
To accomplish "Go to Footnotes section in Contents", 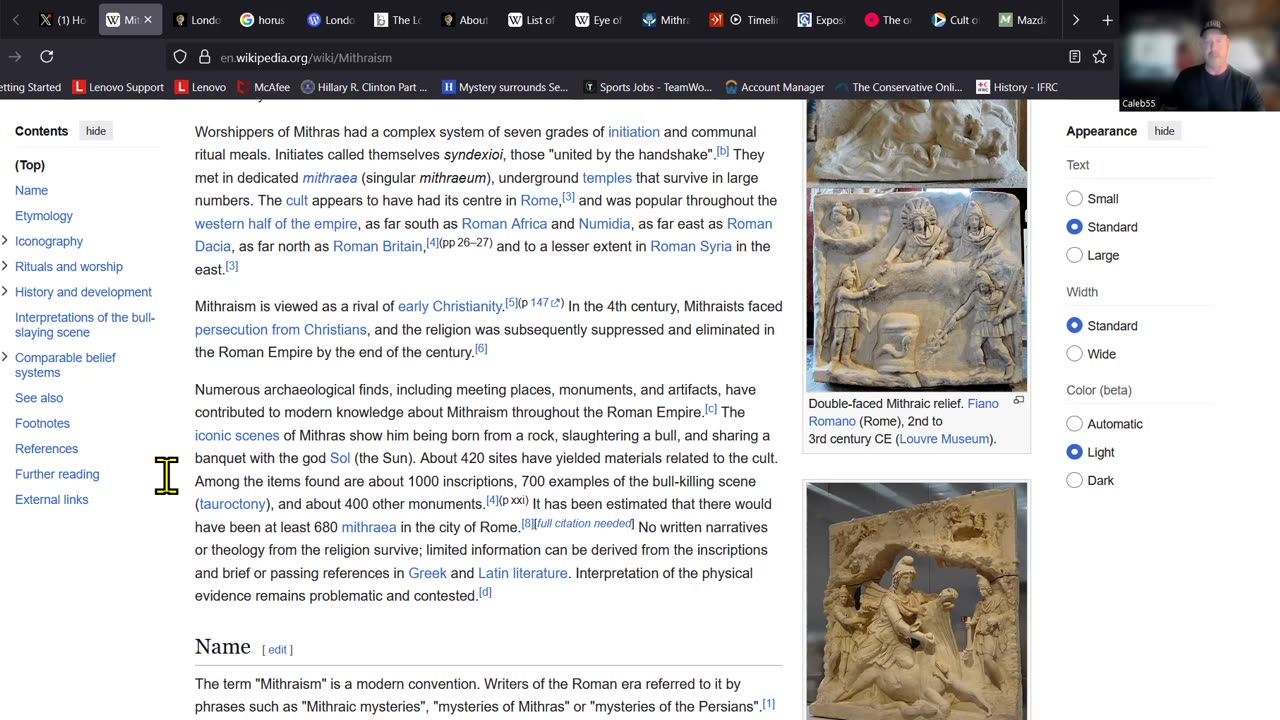I will [42, 424].
